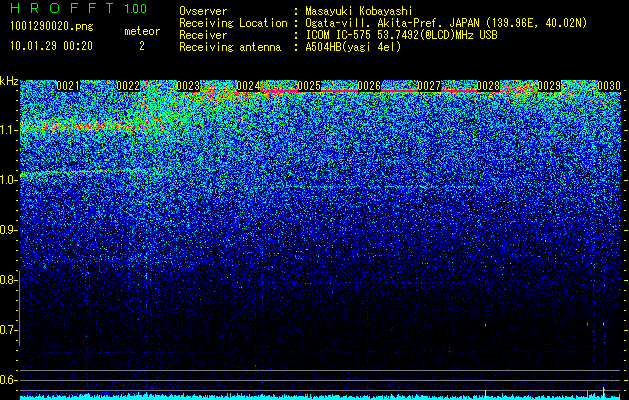The height and width of the screenshot is (400, 629).
Task: Click the Receiving Location label
Action: 233,23
